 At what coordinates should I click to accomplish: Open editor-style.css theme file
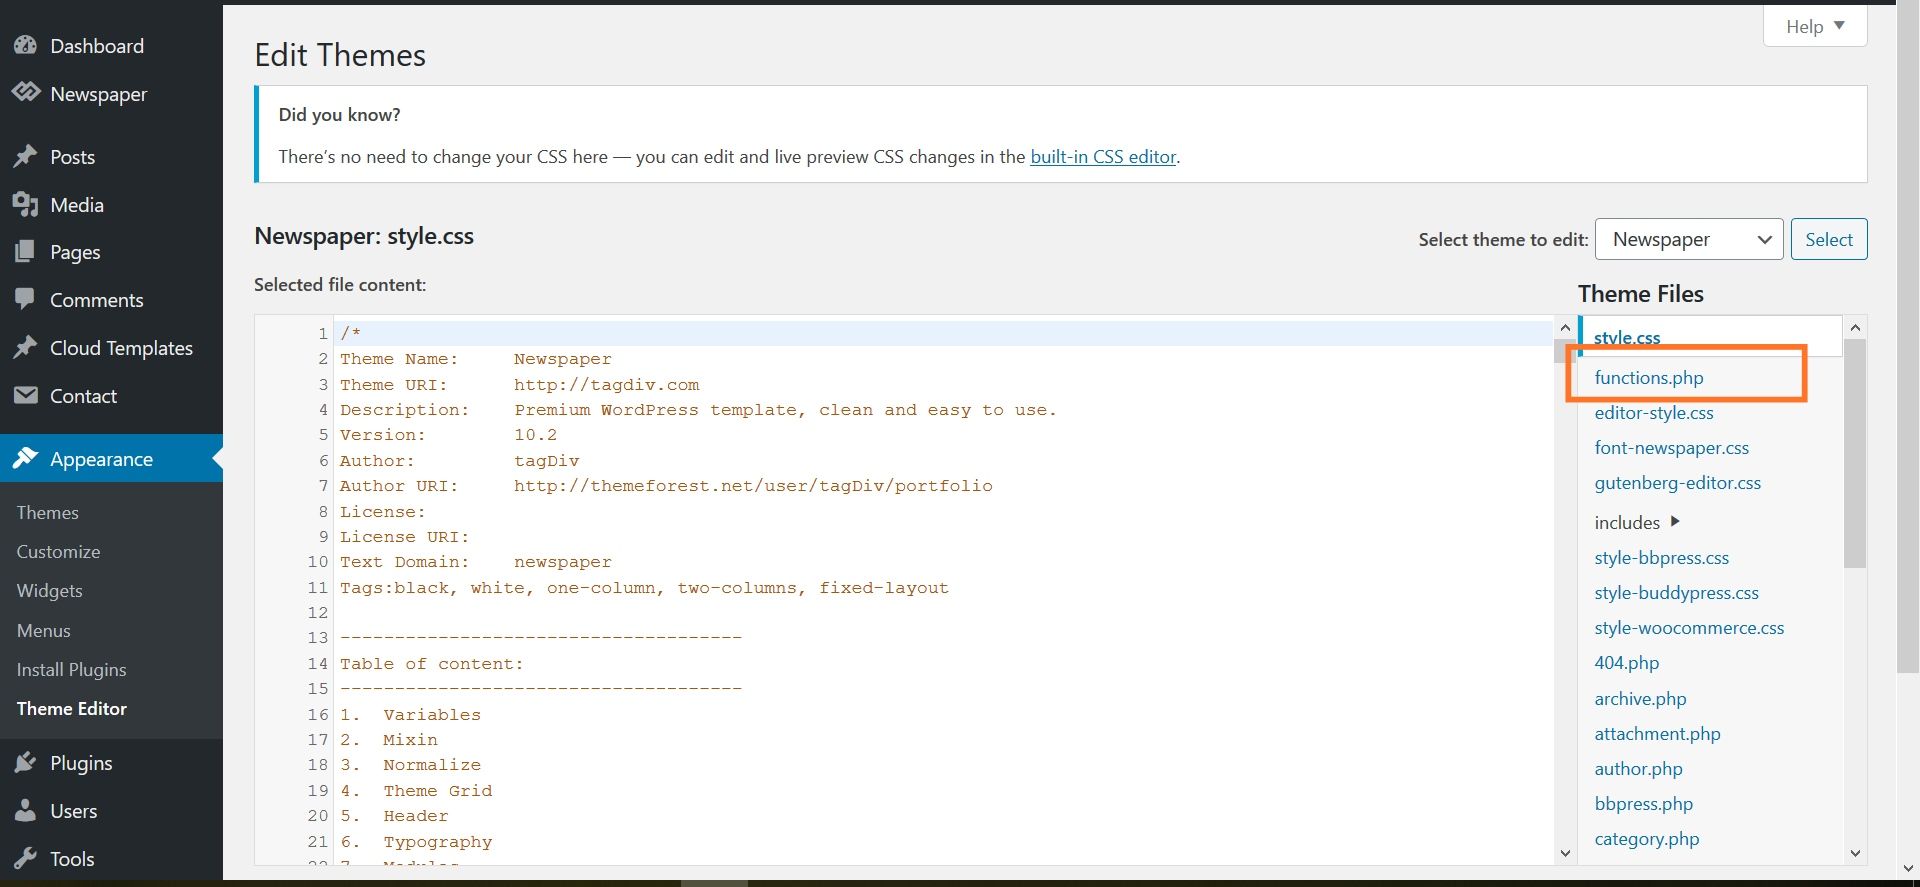1653,412
